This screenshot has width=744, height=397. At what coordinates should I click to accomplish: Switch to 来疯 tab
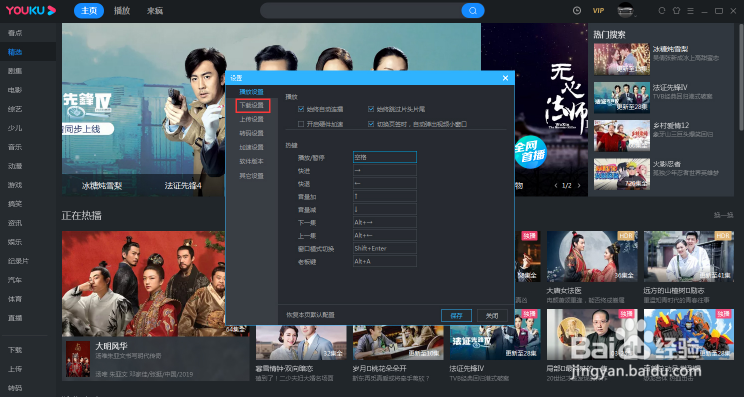point(155,10)
